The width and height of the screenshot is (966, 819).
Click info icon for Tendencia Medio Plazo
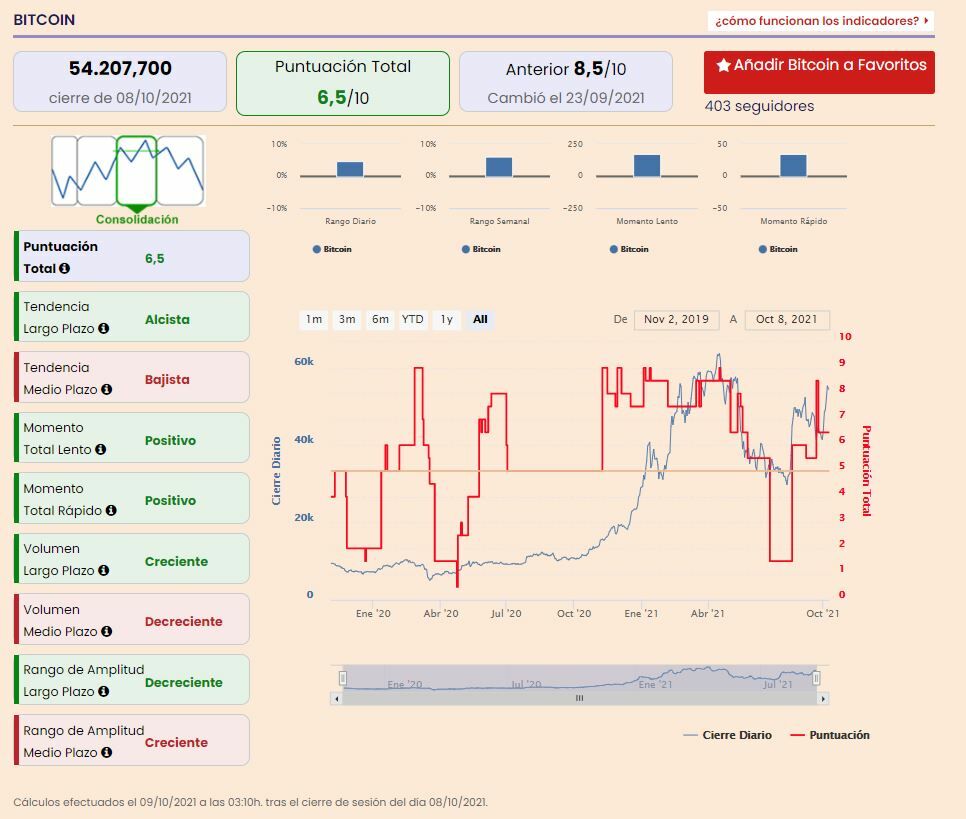tap(107, 389)
